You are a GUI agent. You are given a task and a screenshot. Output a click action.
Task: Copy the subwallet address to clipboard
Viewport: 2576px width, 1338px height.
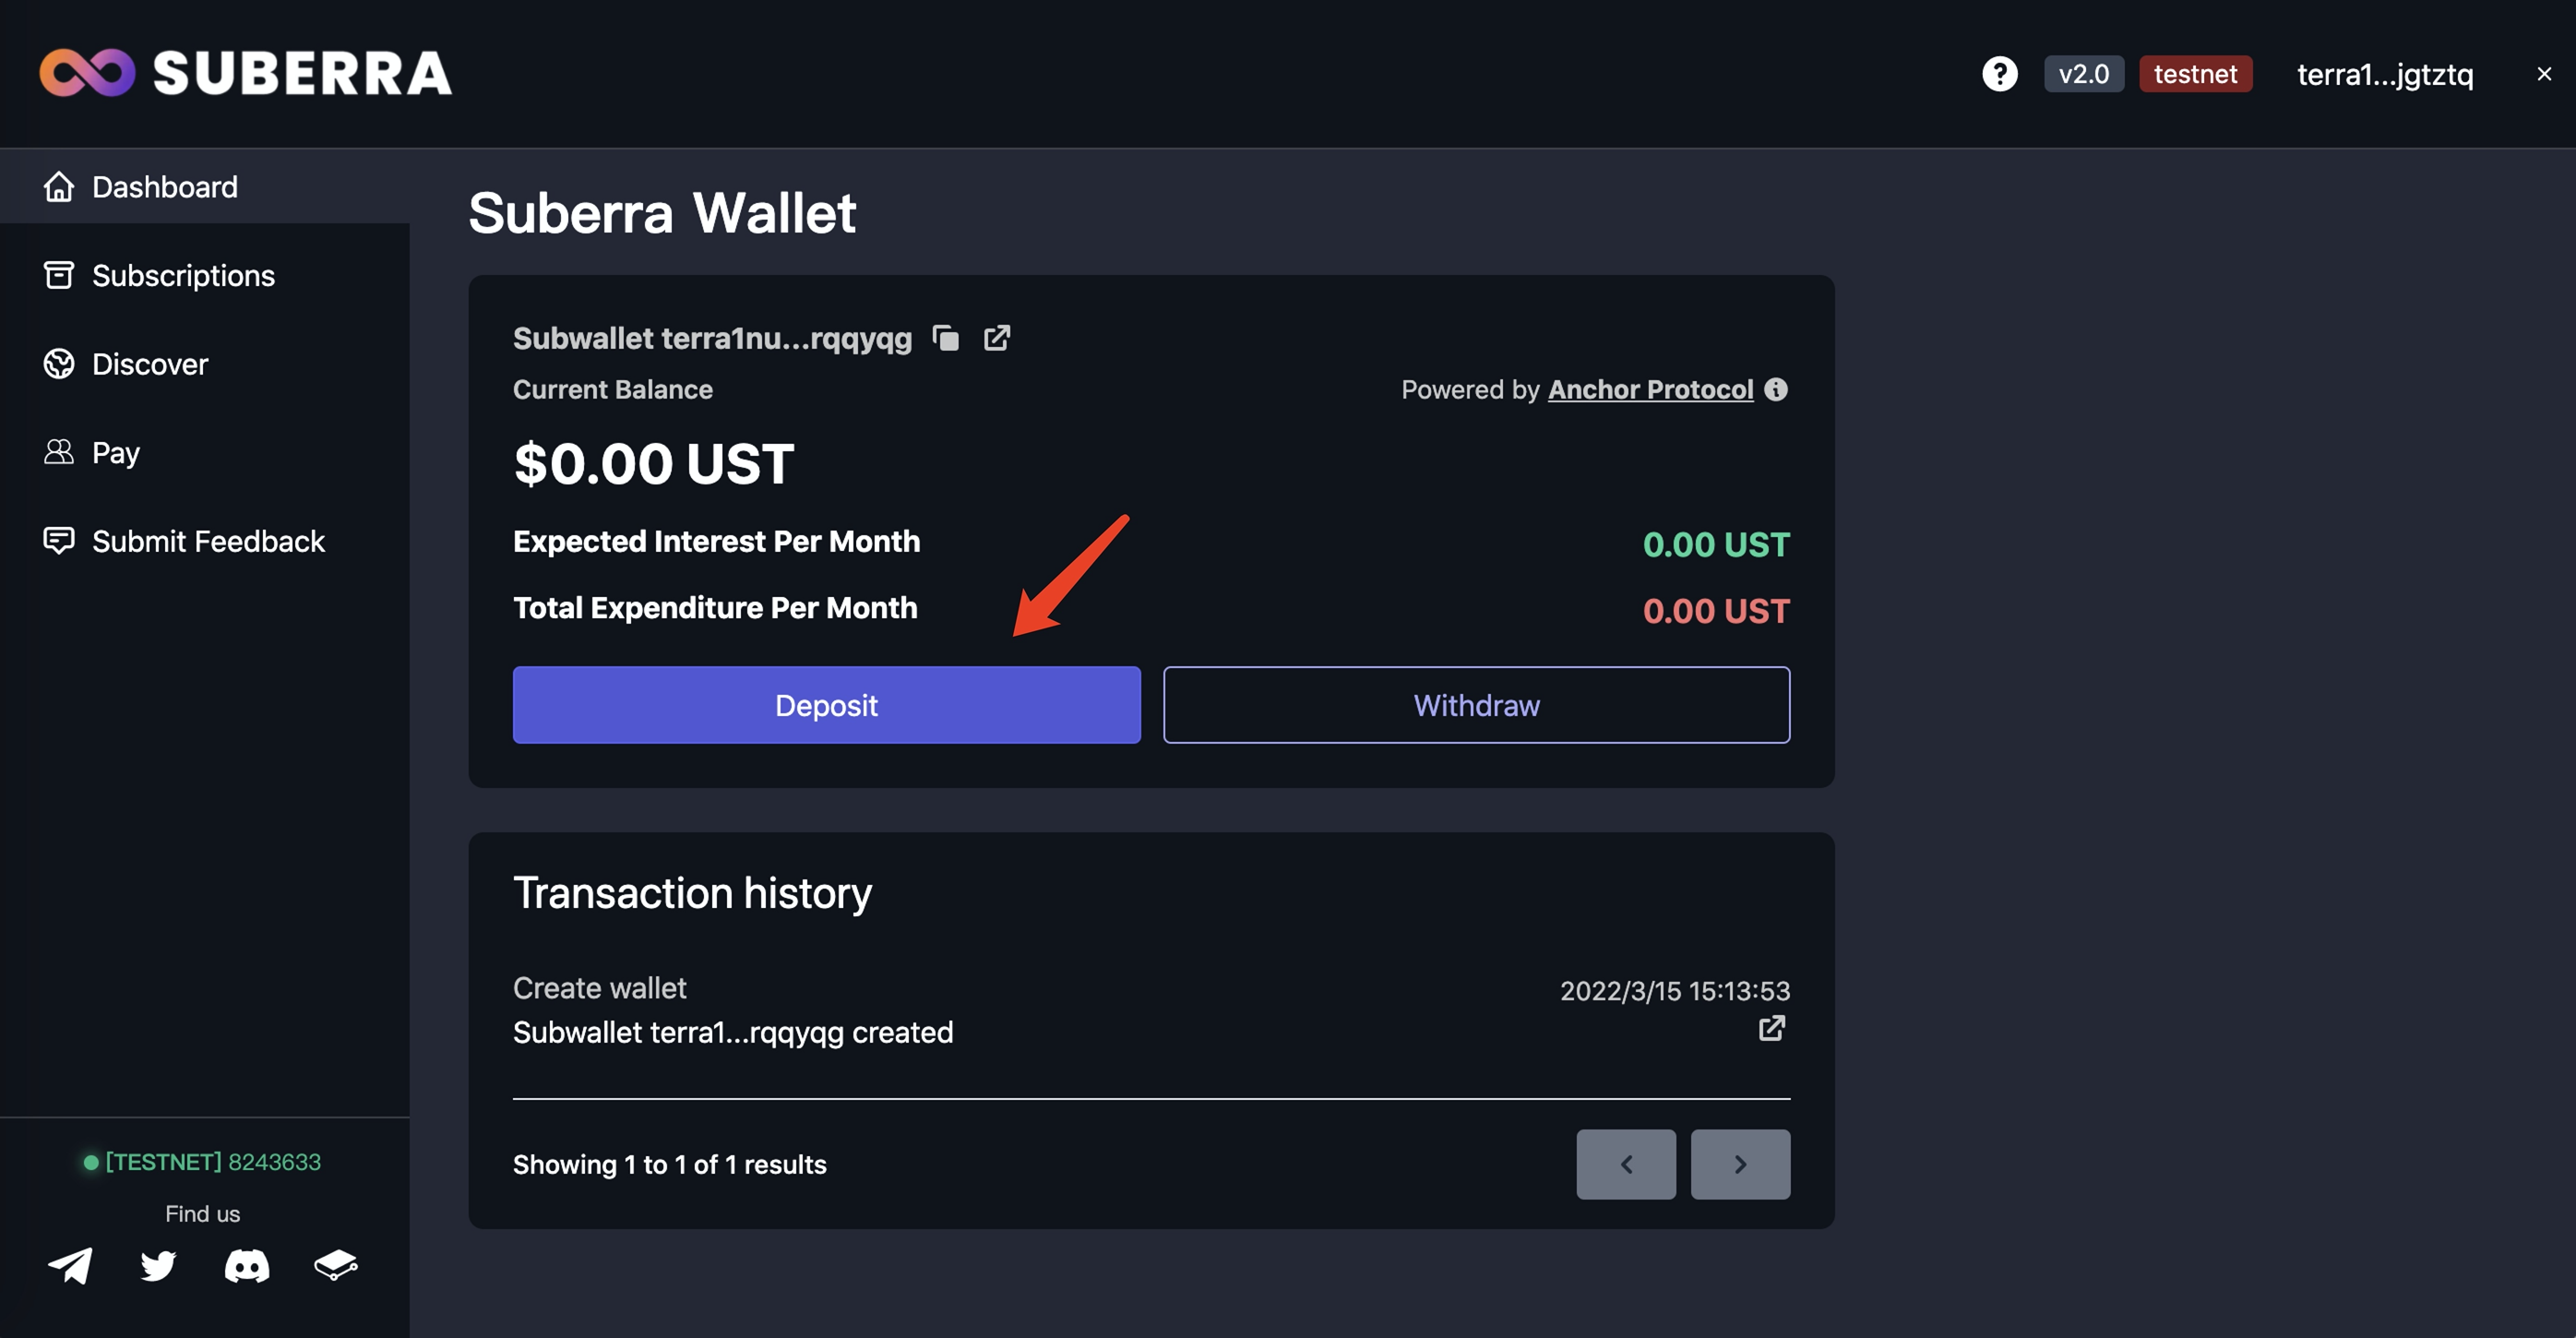tap(945, 338)
